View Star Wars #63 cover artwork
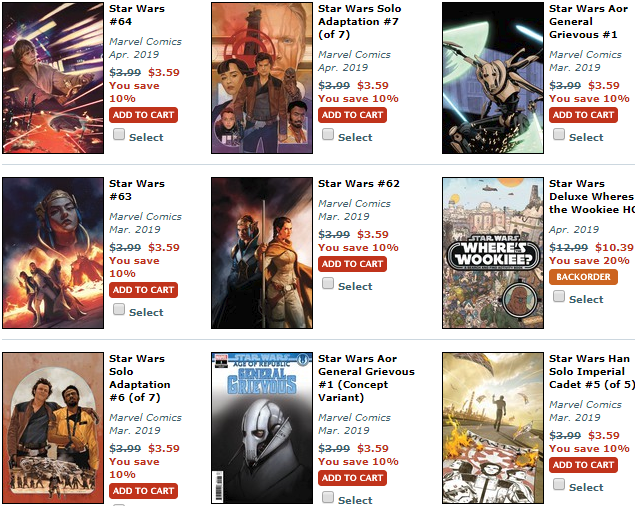Viewport: 635px width, 506px height. pos(53,253)
